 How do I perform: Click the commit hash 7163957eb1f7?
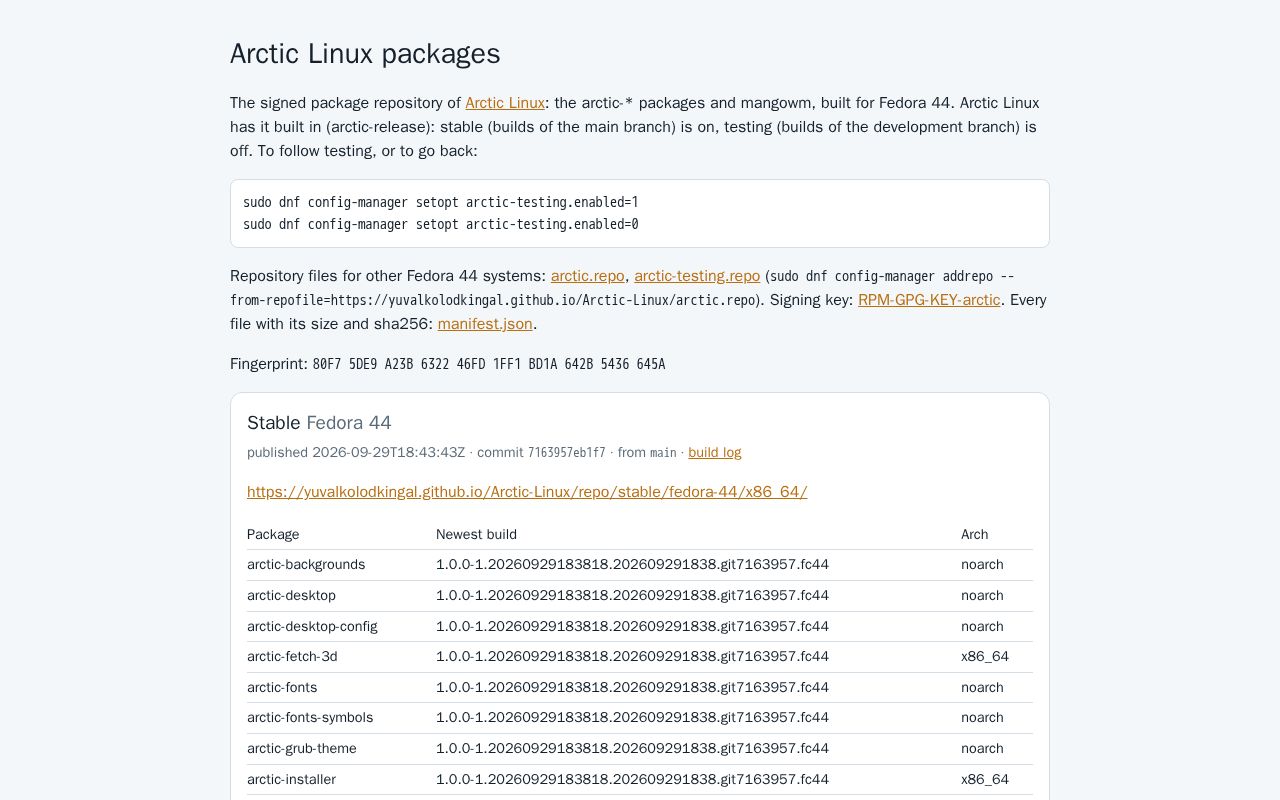click(x=567, y=452)
